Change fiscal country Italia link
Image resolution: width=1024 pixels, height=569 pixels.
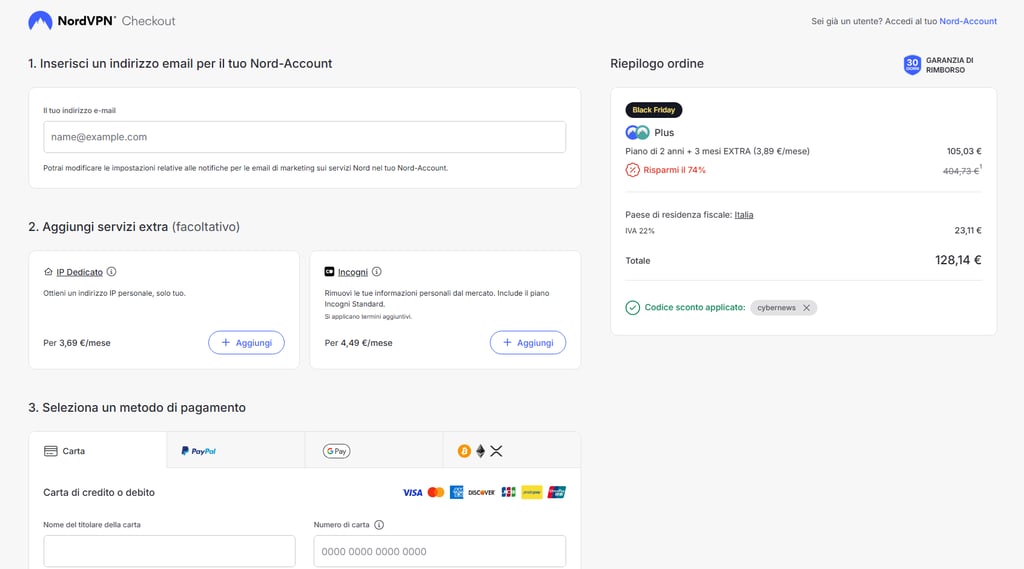pos(744,214)
